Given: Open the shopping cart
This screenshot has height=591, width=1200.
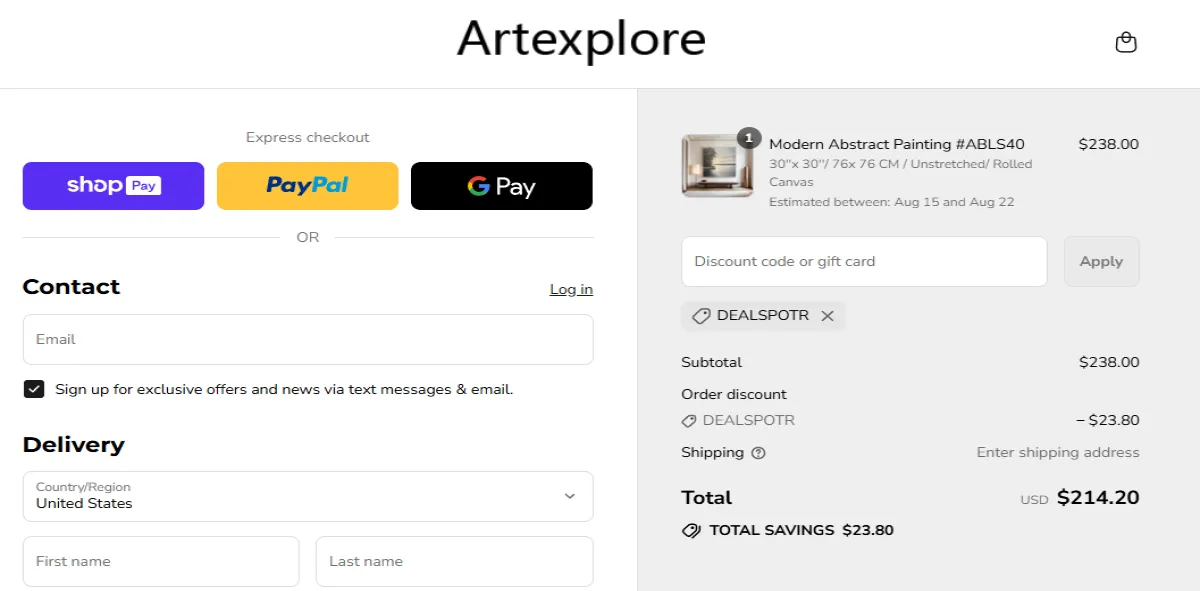Looking at the screenshot, I should 1126,42.
